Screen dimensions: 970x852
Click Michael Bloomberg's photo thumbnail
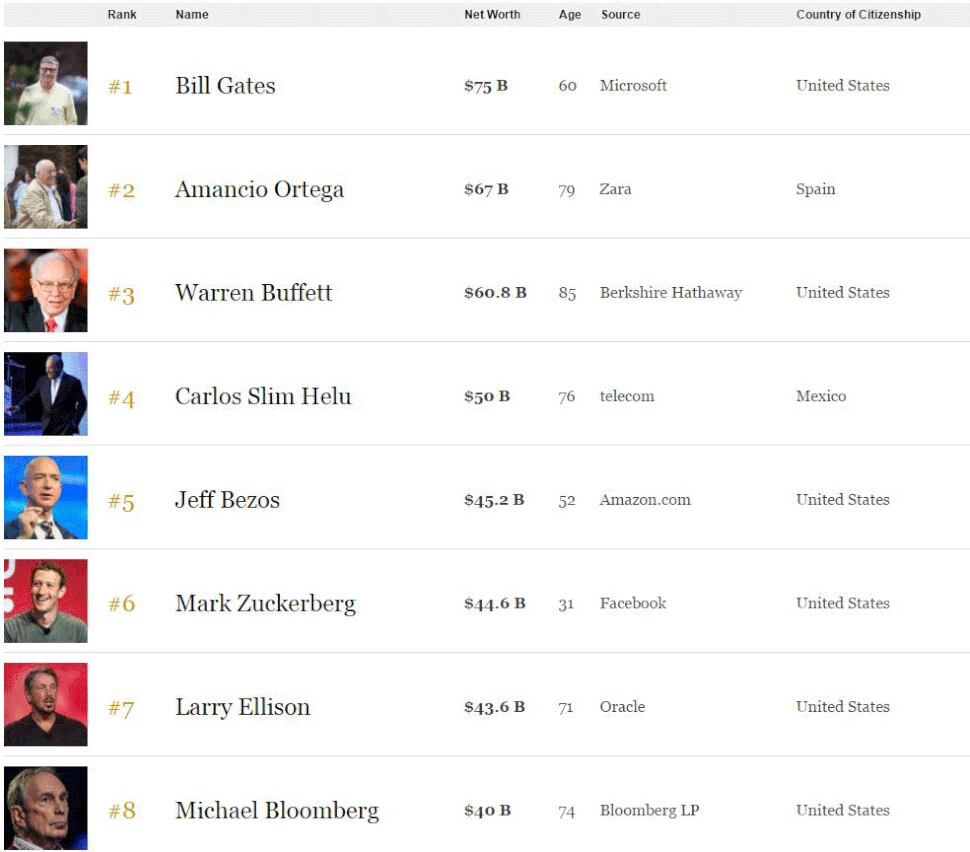[x=46, y=808]
